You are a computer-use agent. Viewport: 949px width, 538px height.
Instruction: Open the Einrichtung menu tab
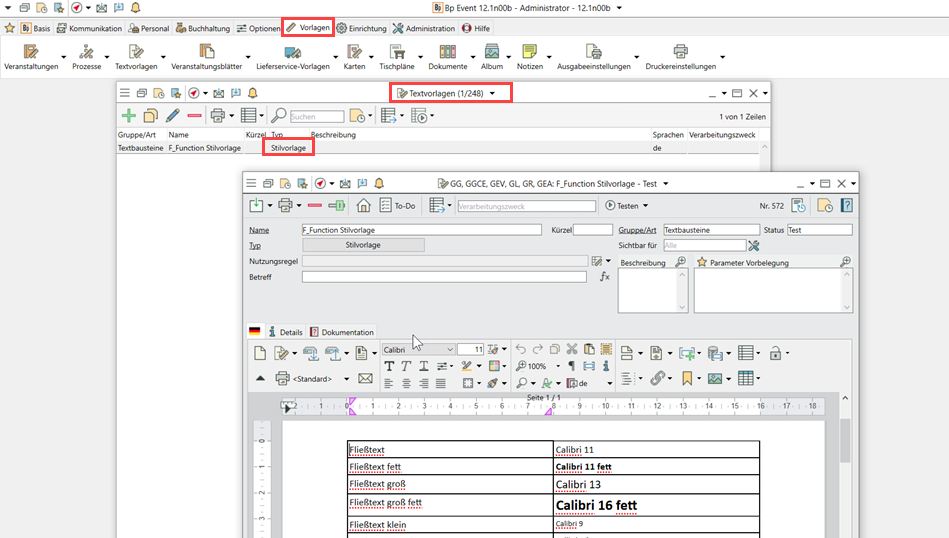tap(361, 28)
